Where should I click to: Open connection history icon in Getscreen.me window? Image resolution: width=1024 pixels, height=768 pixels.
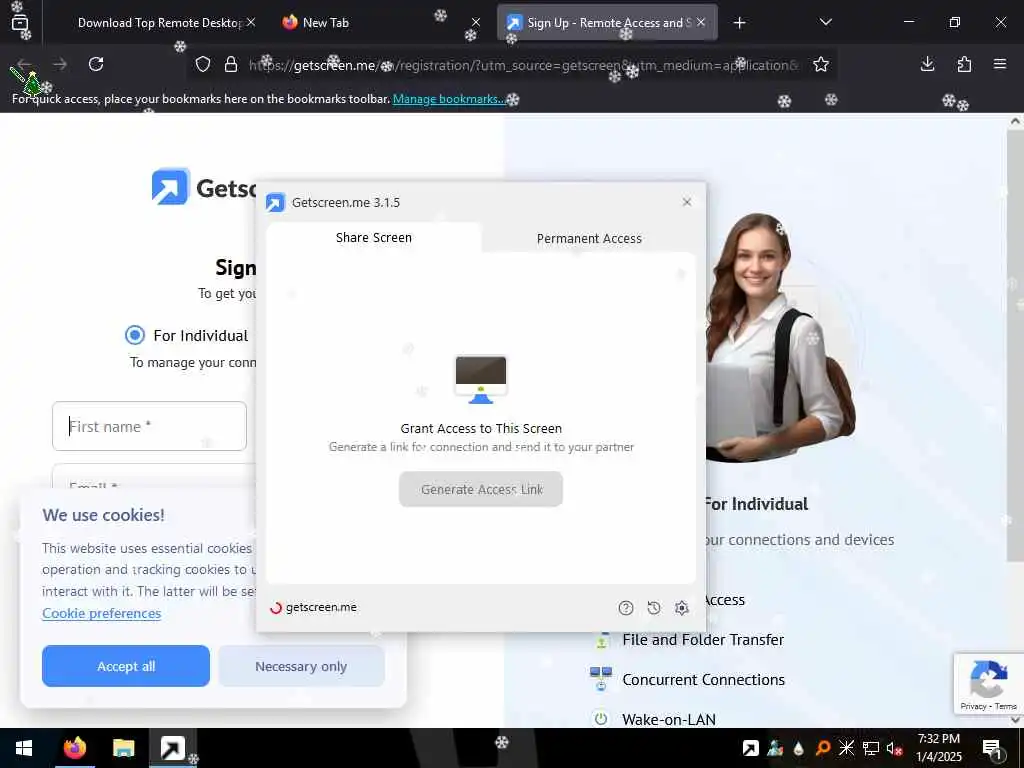654,608
